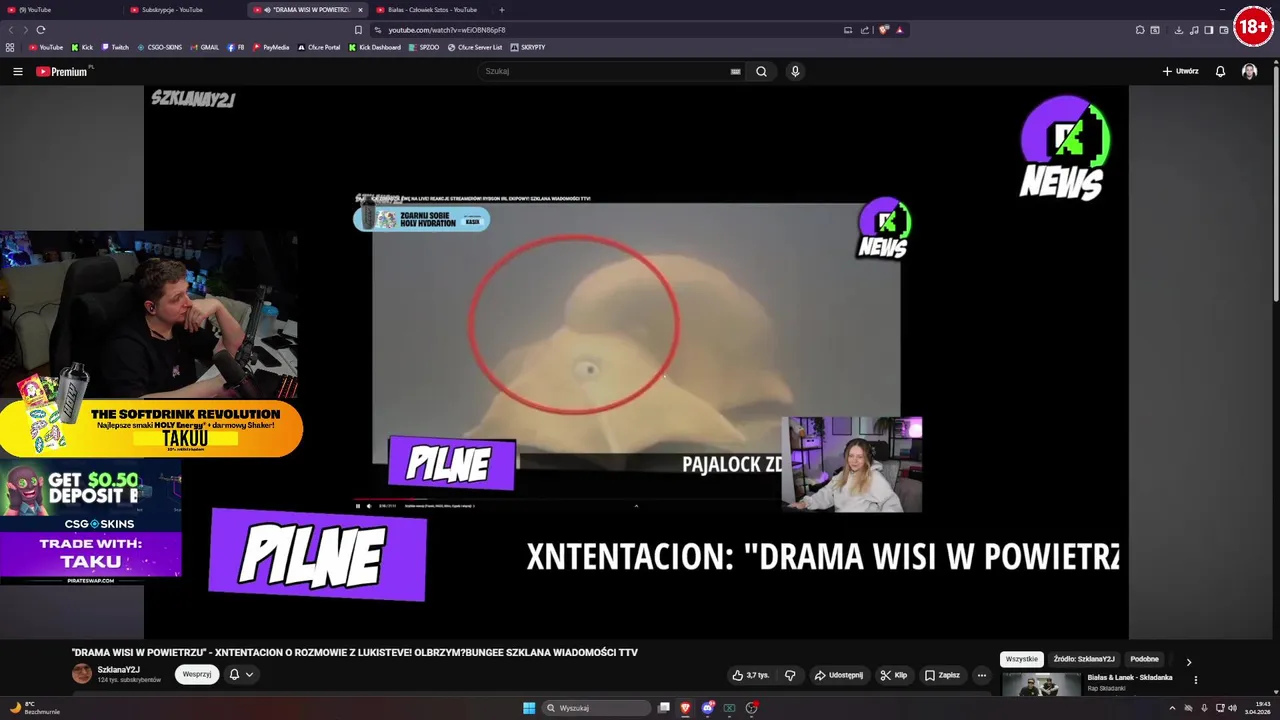Select the "Wszystkie" filter chip
The height and width of the screenshot is (720, 1280).
pyautogui.click(x=1022, y=659)
